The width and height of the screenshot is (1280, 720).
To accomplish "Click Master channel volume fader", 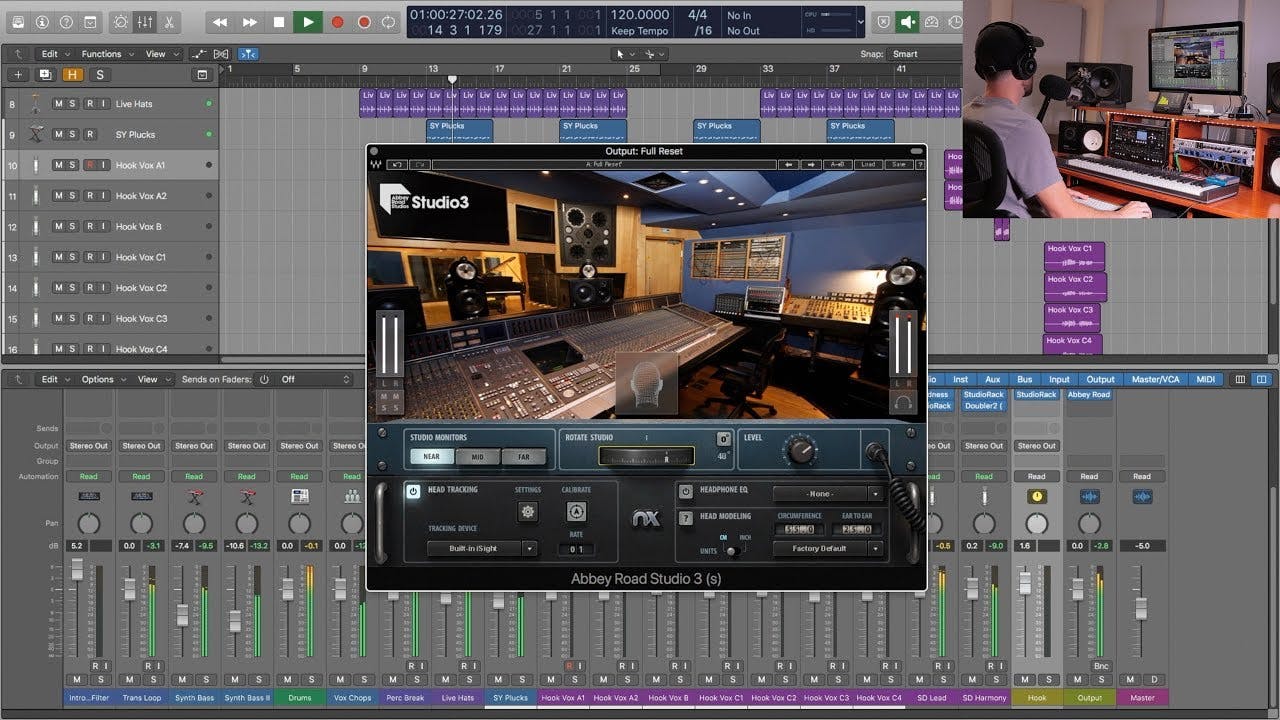I will 1139,608.
